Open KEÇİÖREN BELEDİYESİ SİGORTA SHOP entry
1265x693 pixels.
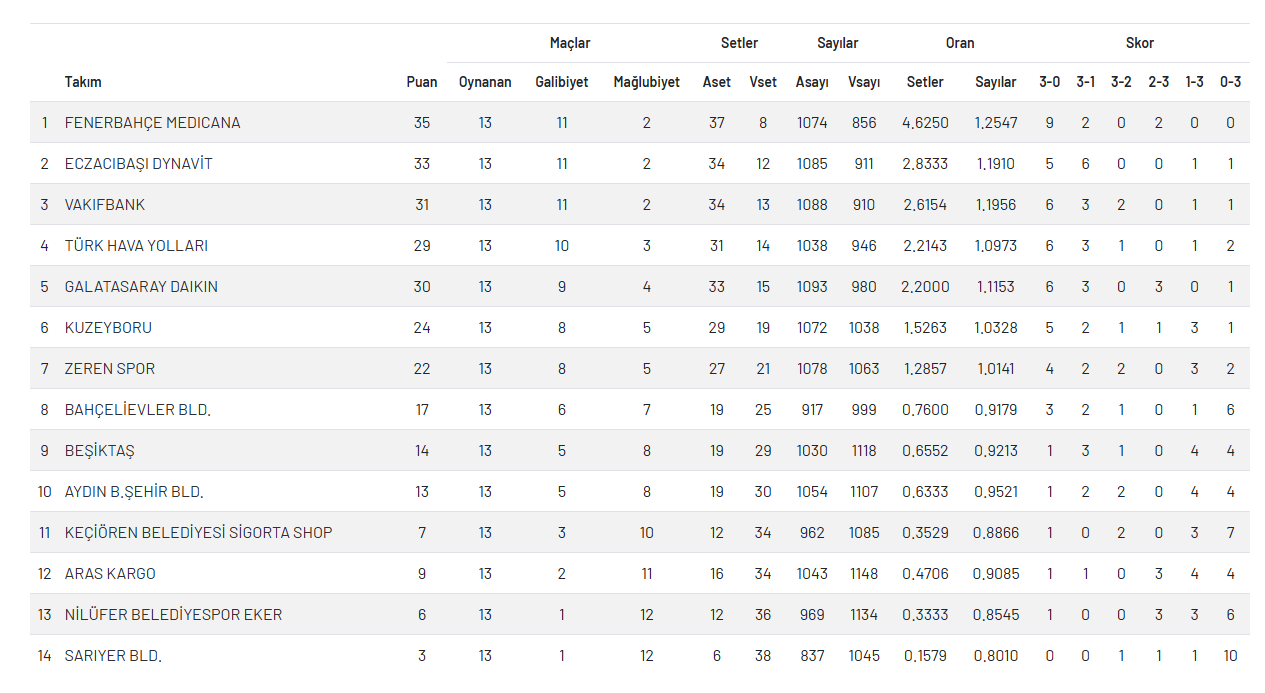click(198, 533)
